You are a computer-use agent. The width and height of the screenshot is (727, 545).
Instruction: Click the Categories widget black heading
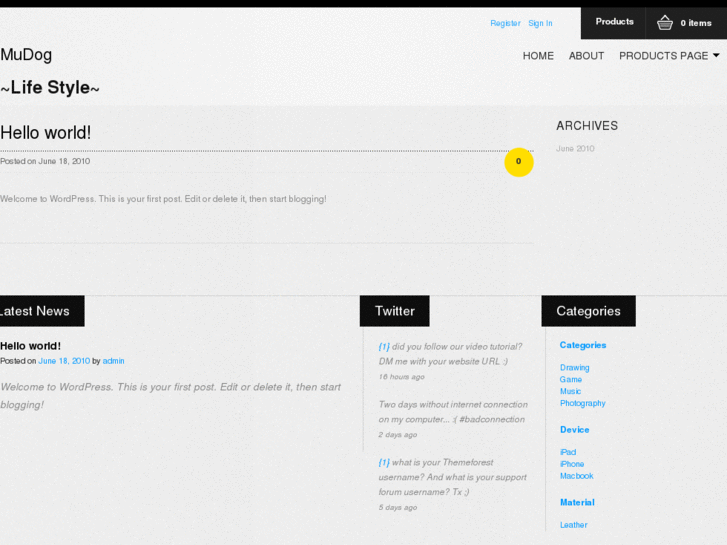point(588,311)
